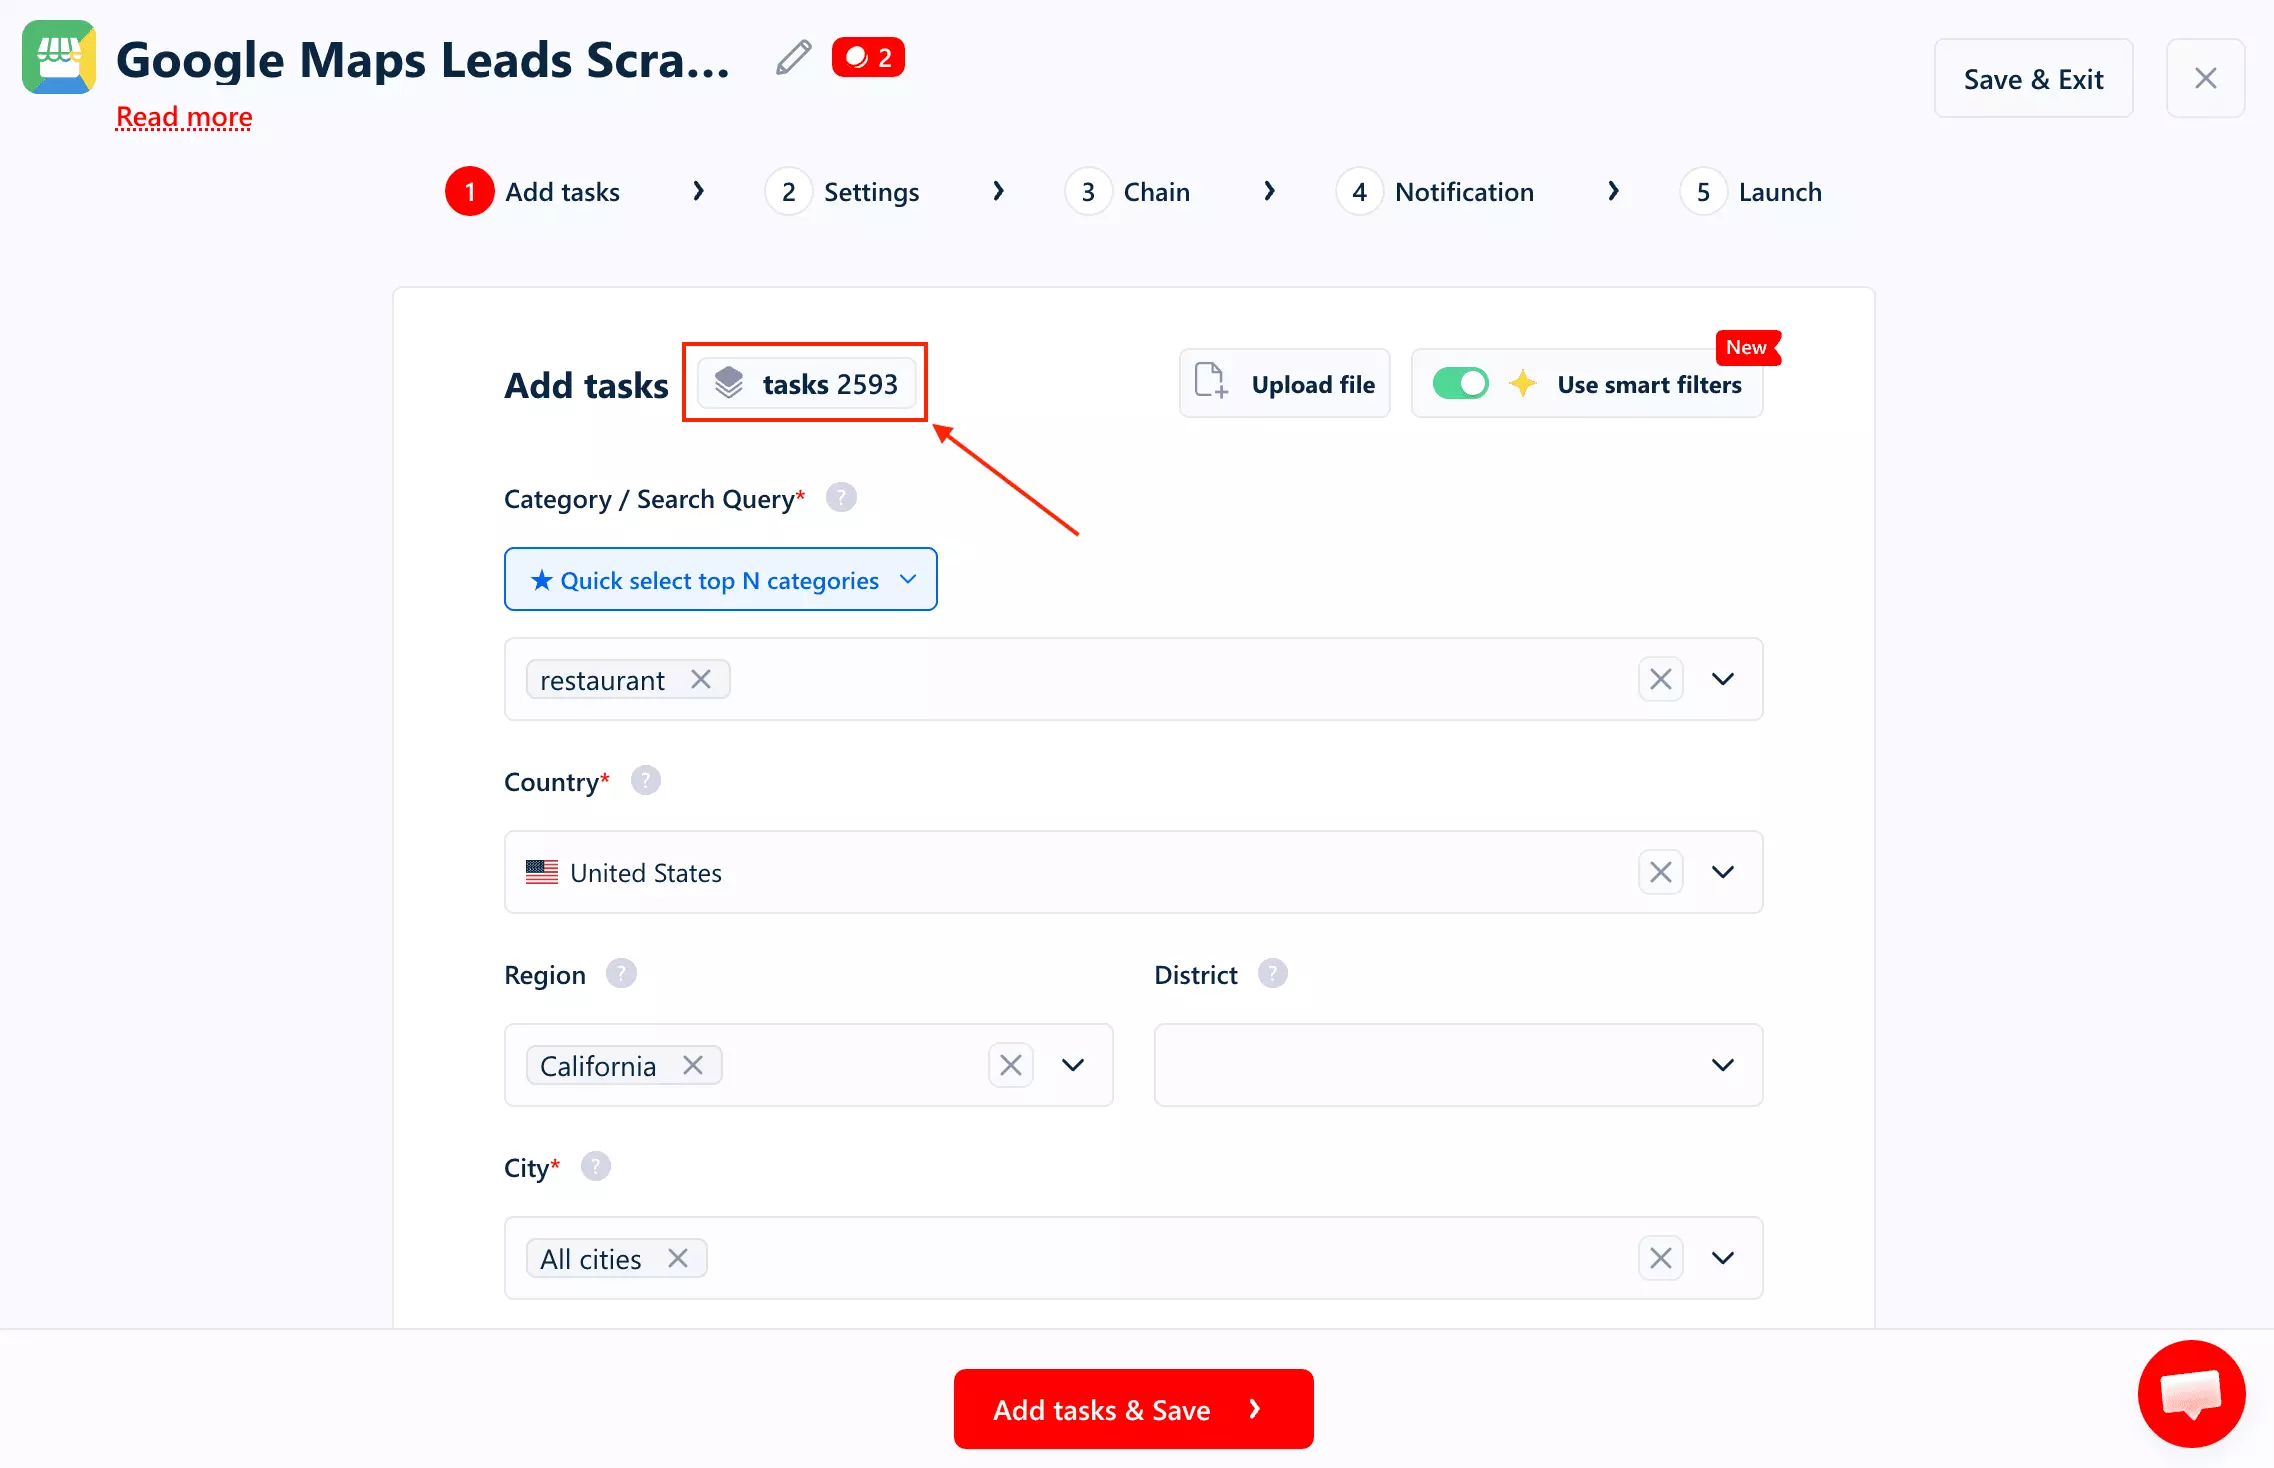Click Add tasks & Save button
This screenshot has width=2274, height=1468.
(x=1133, y=1410)
